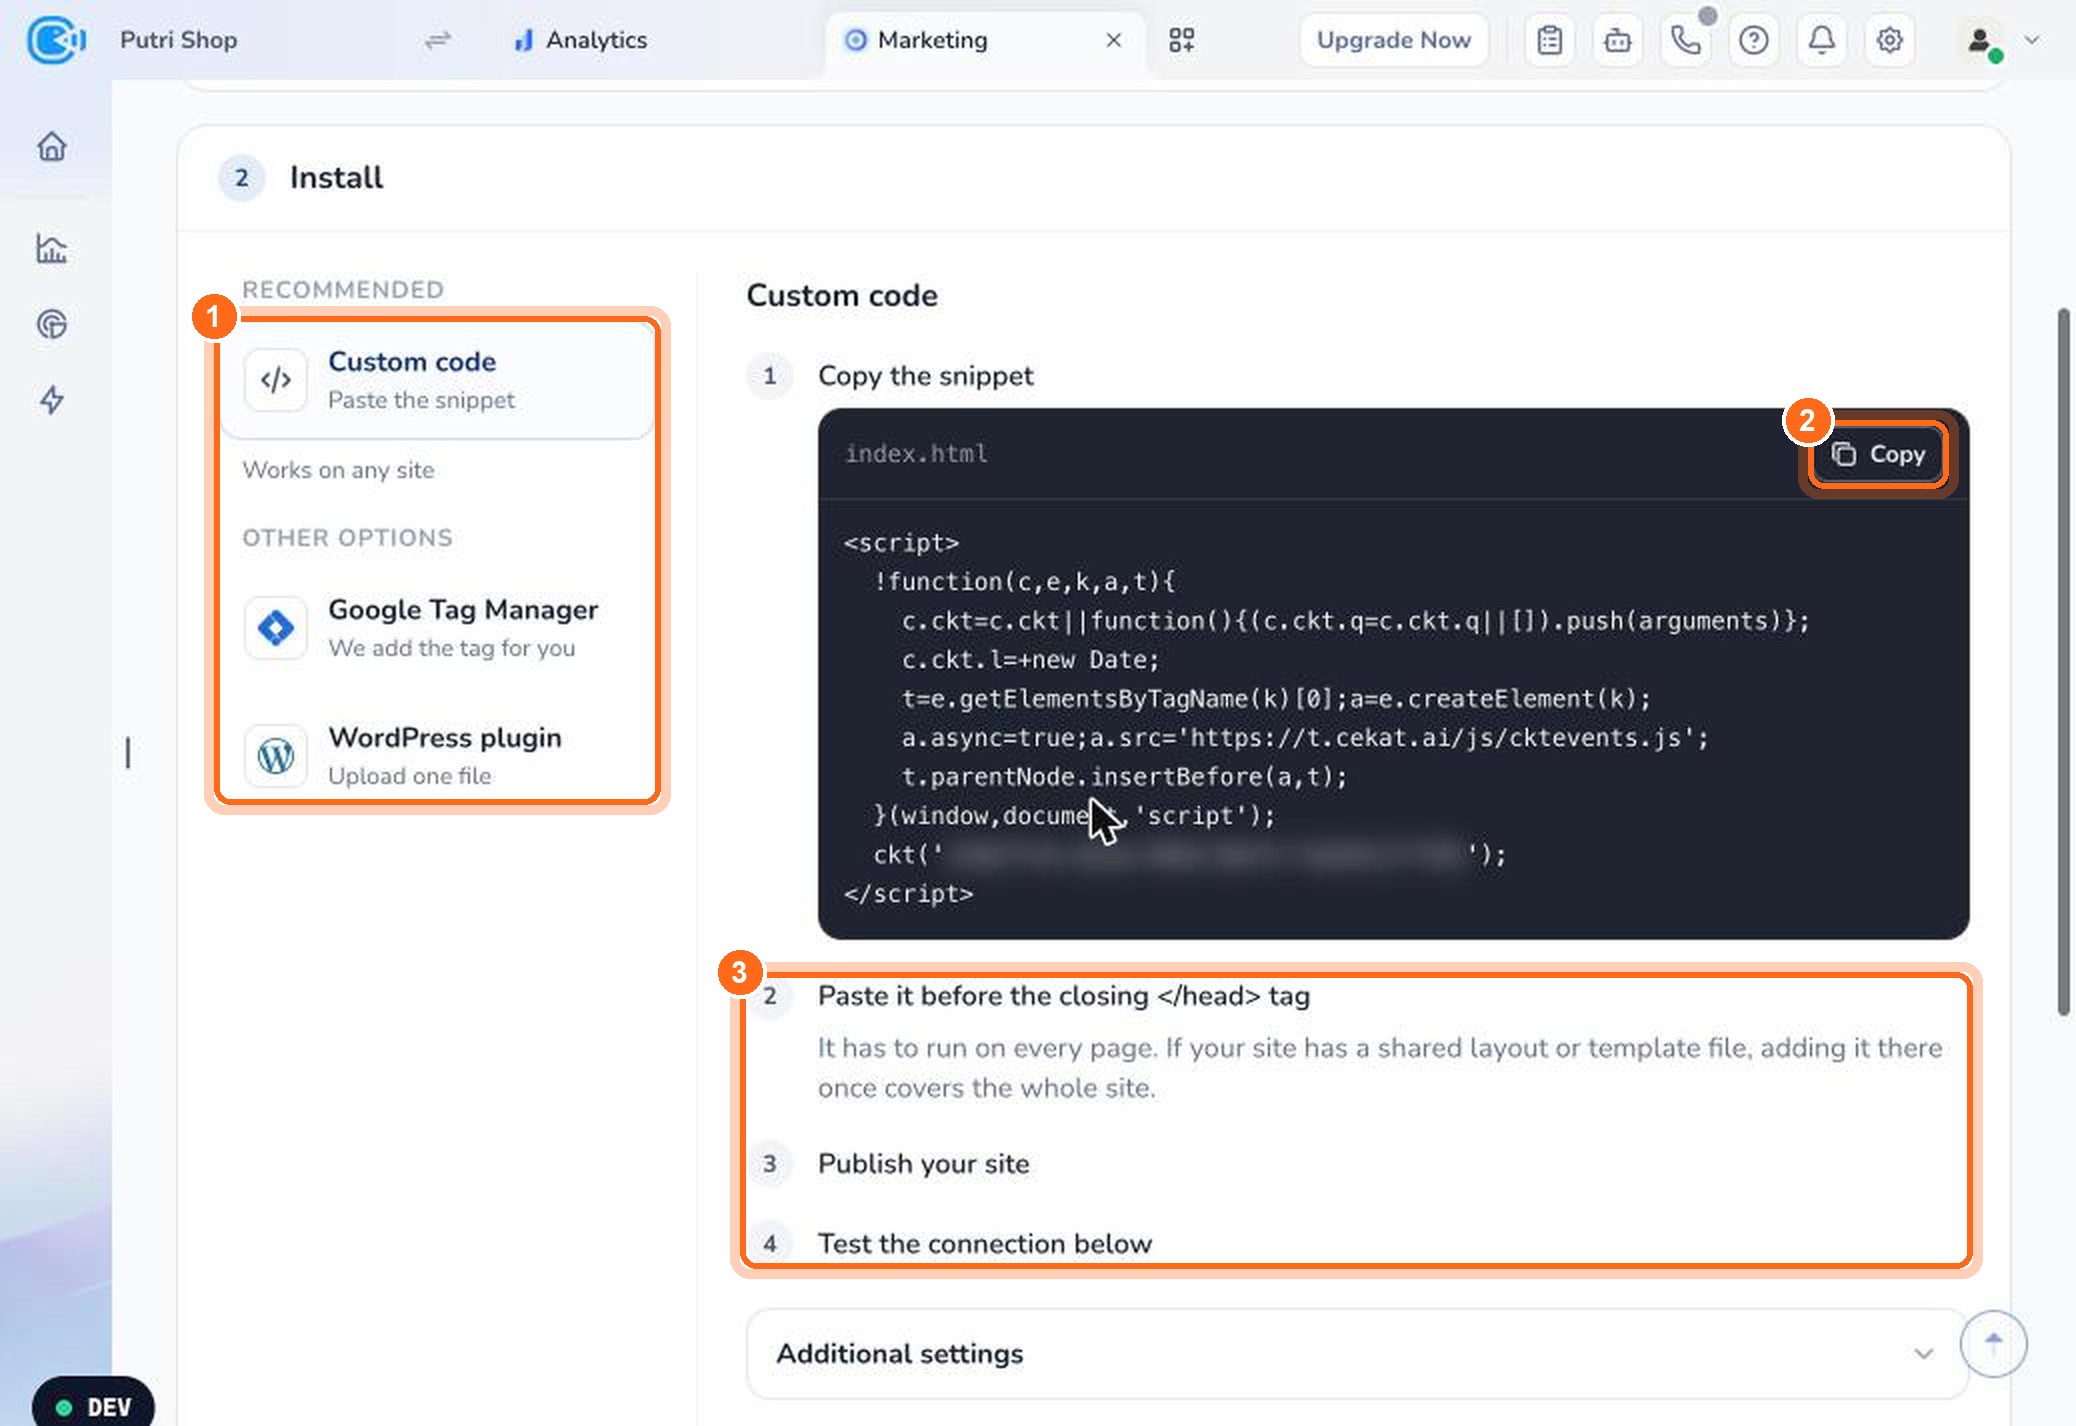Open the add-apps grid icon

[x=1182, y=40]
